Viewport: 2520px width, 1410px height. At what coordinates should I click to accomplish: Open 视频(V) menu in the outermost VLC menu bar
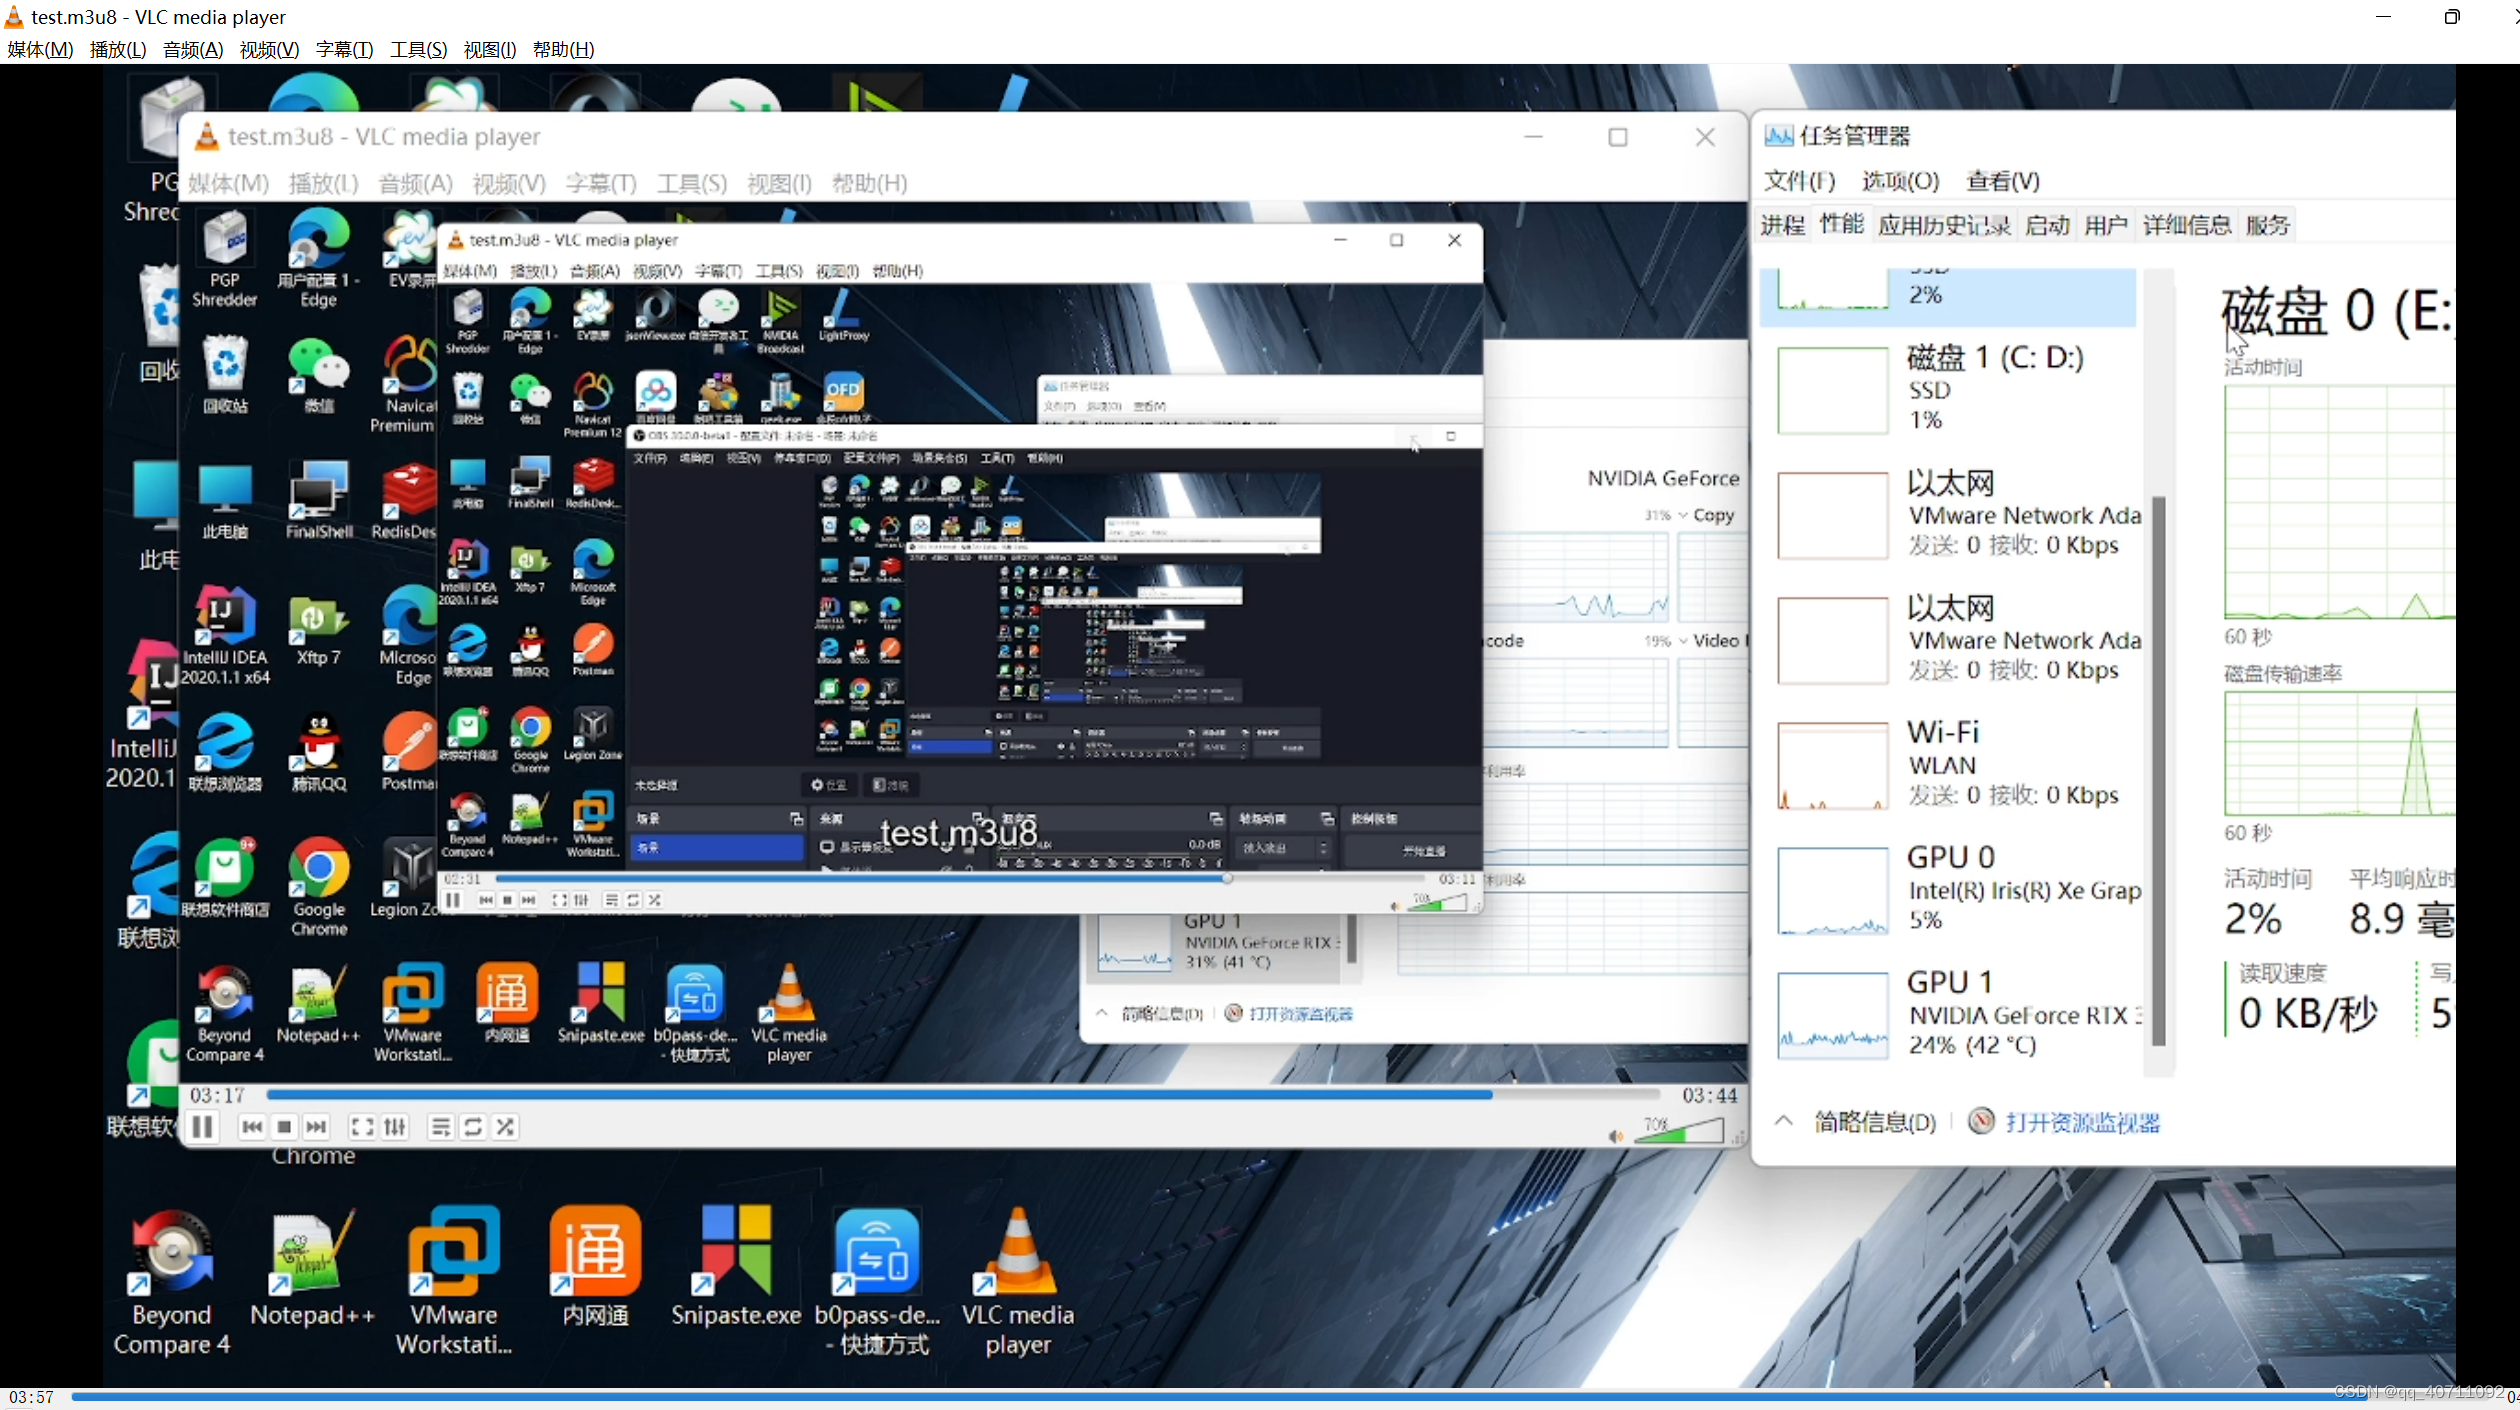coord(269,49)
